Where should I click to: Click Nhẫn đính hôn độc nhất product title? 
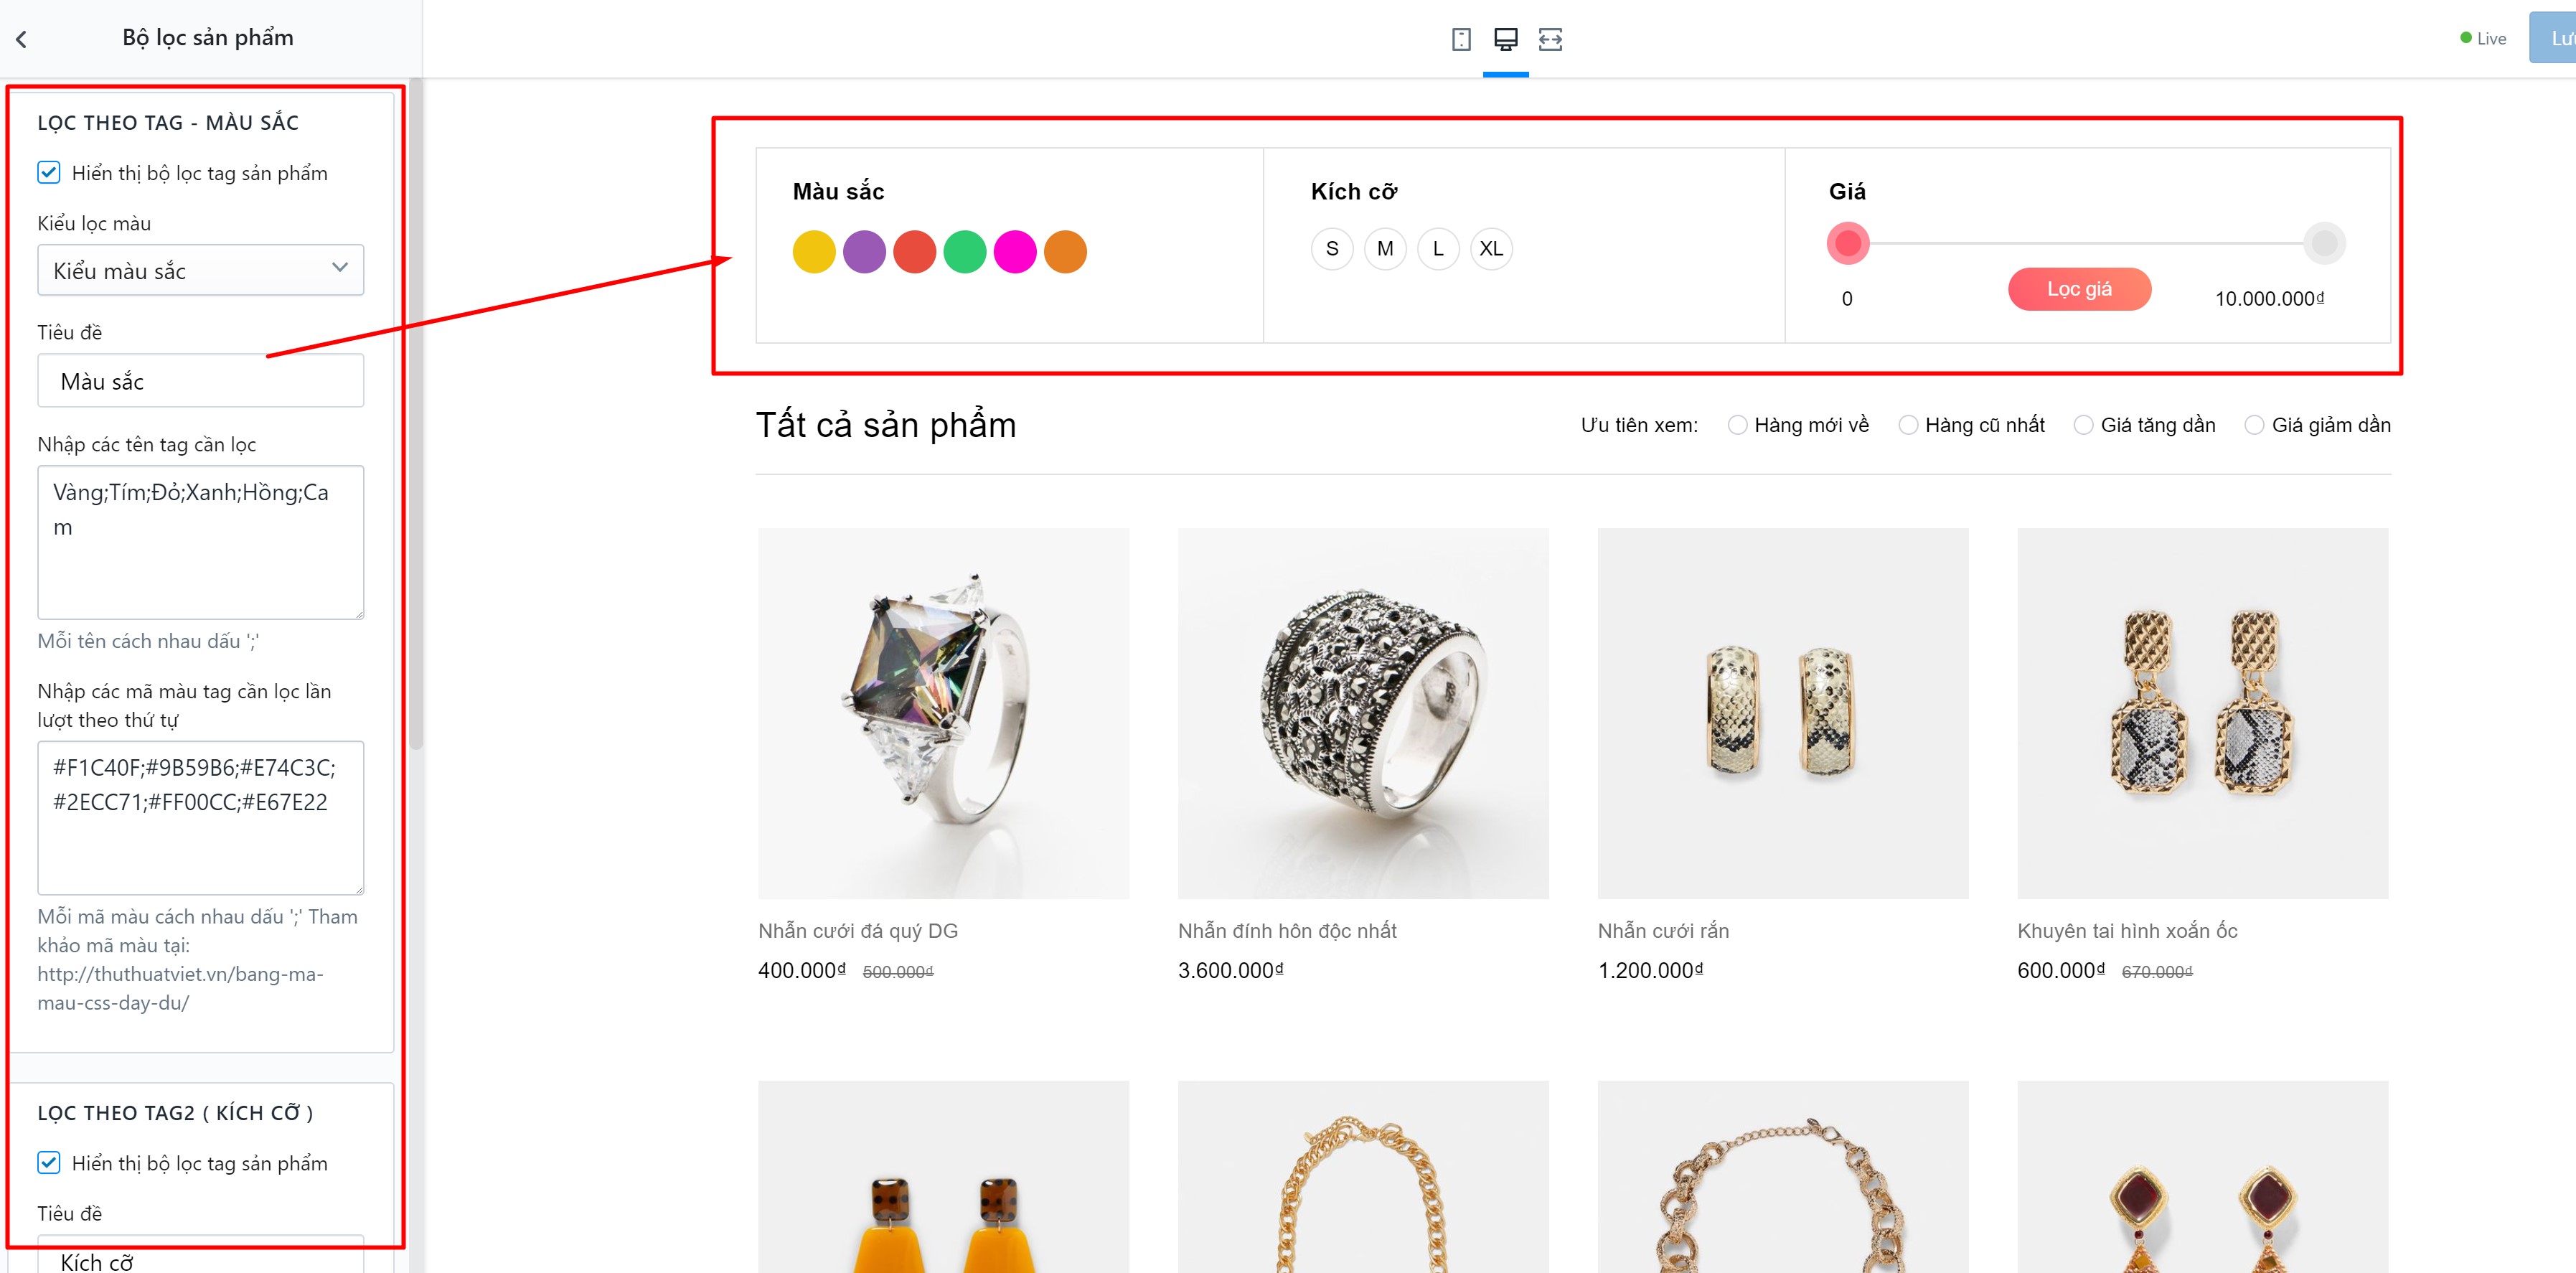1287,931
